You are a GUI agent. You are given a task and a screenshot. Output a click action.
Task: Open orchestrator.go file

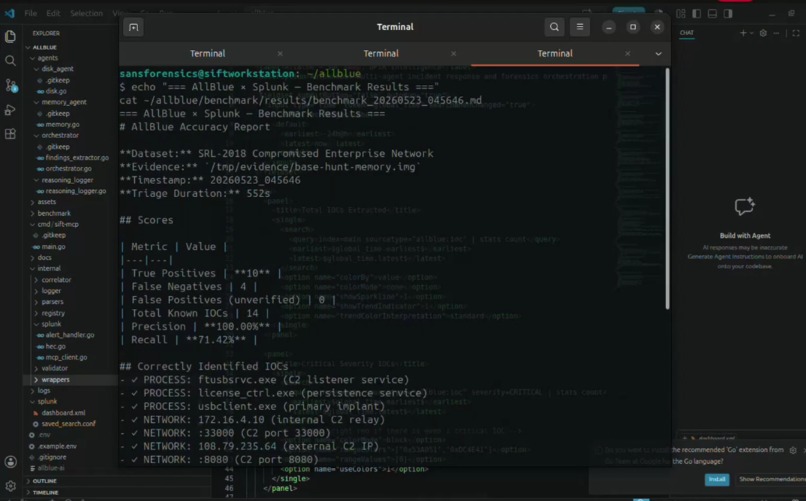[69, 169]
